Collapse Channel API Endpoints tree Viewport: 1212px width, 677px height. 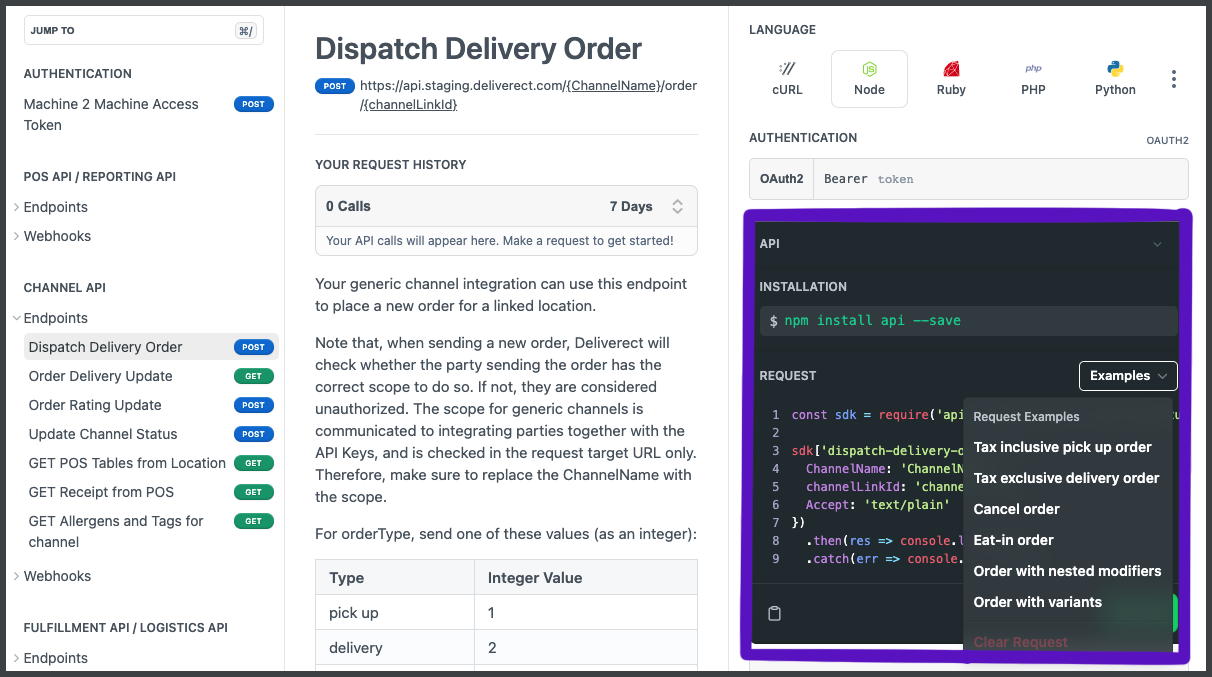tap(17, 318)
